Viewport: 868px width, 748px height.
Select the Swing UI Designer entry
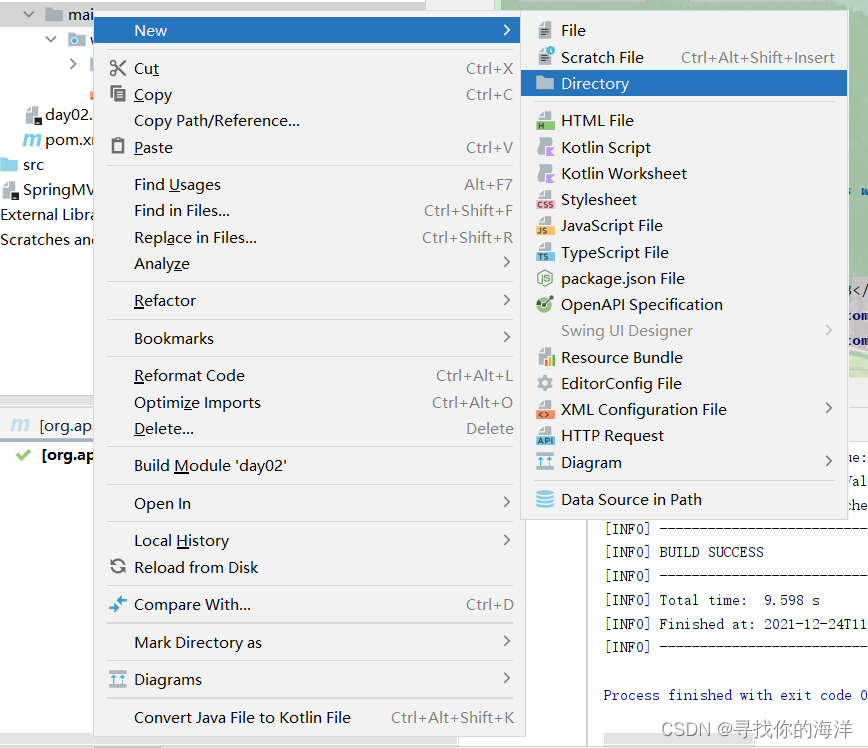684,331
